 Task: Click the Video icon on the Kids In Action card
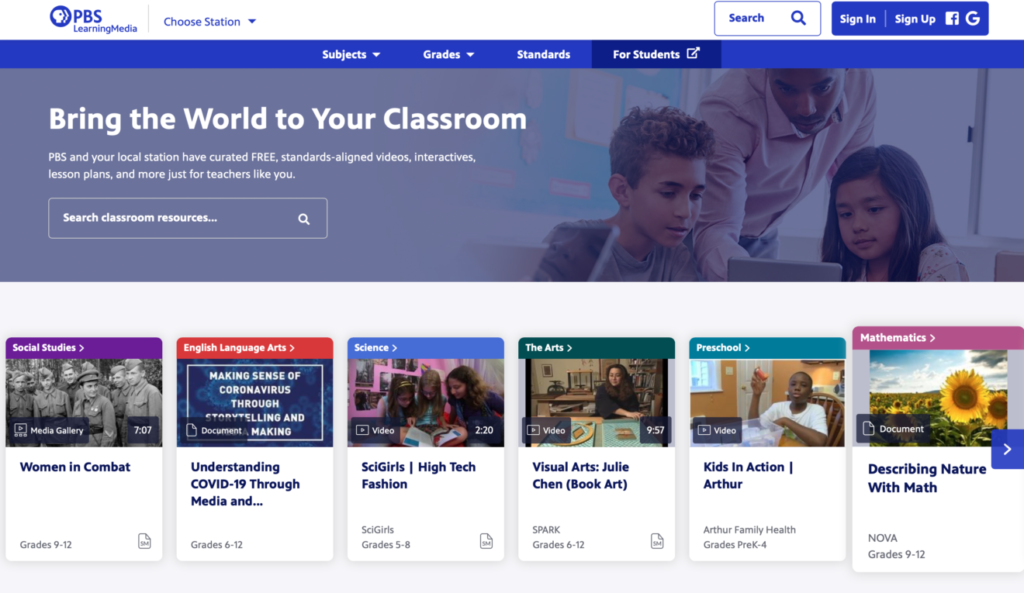pyautogui.click(x=703, y=430)
